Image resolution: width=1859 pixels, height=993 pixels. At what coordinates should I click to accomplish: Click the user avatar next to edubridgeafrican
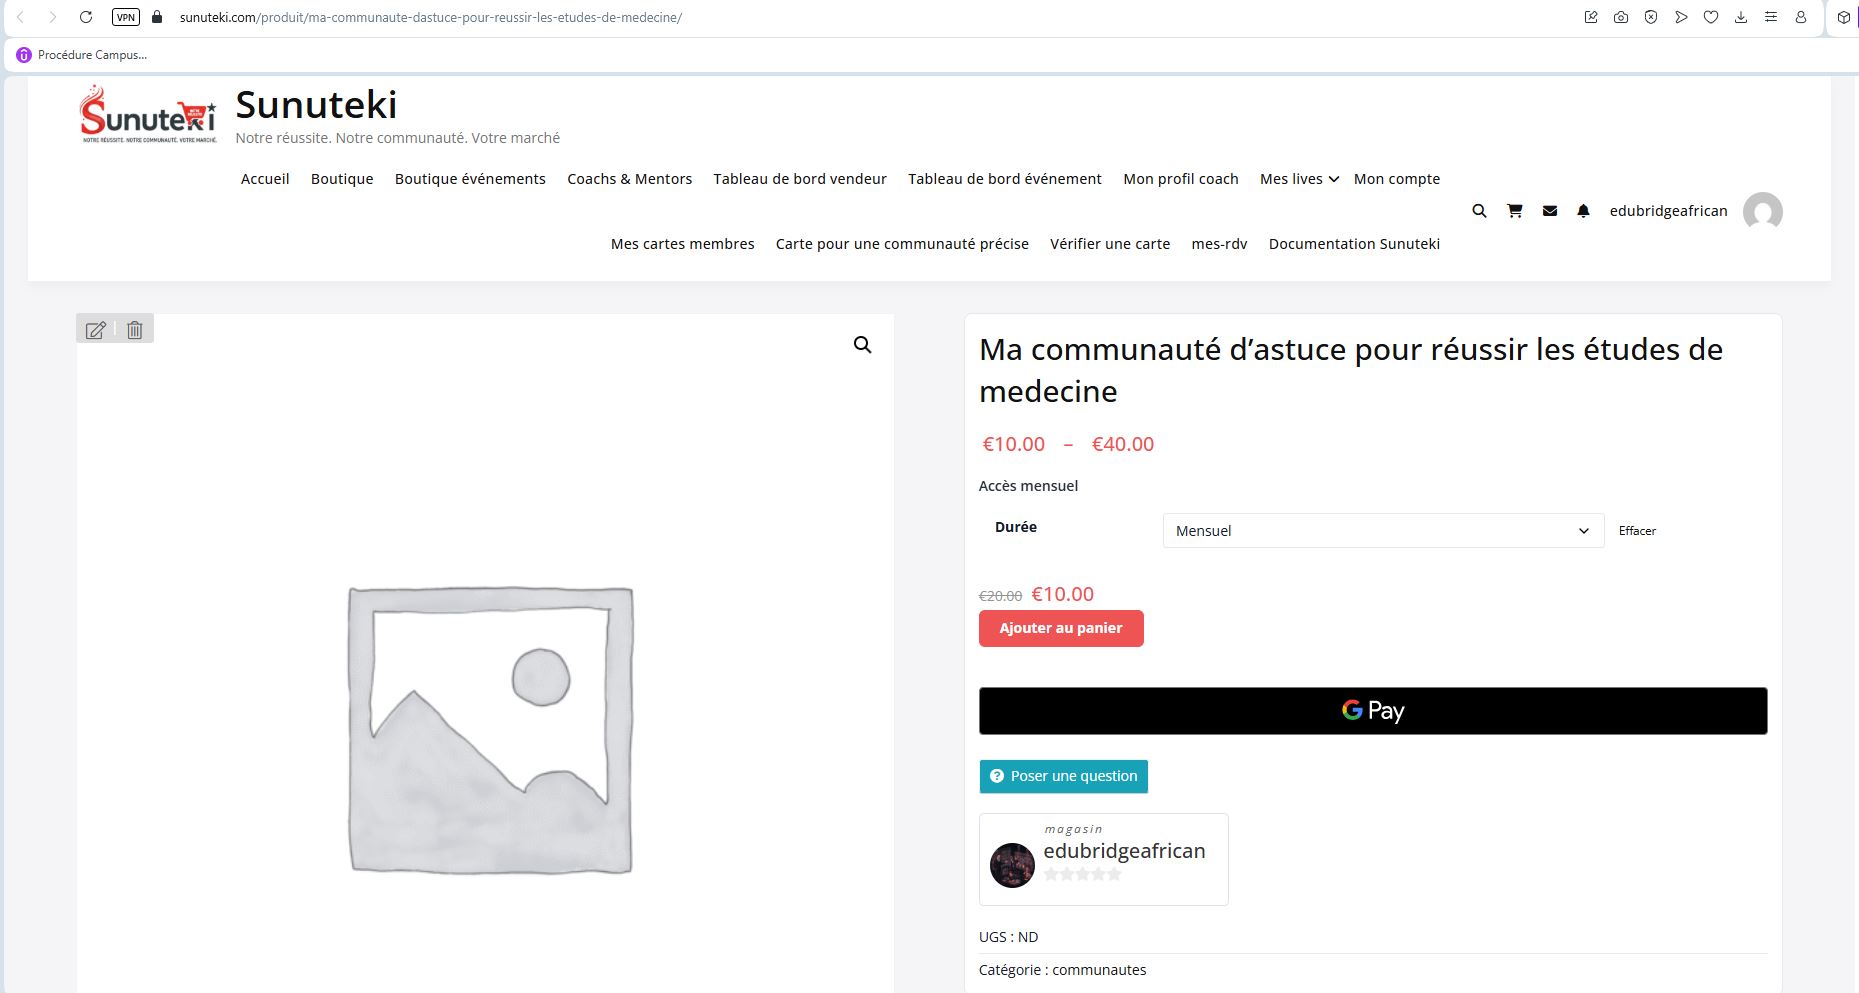[1762, 212]
